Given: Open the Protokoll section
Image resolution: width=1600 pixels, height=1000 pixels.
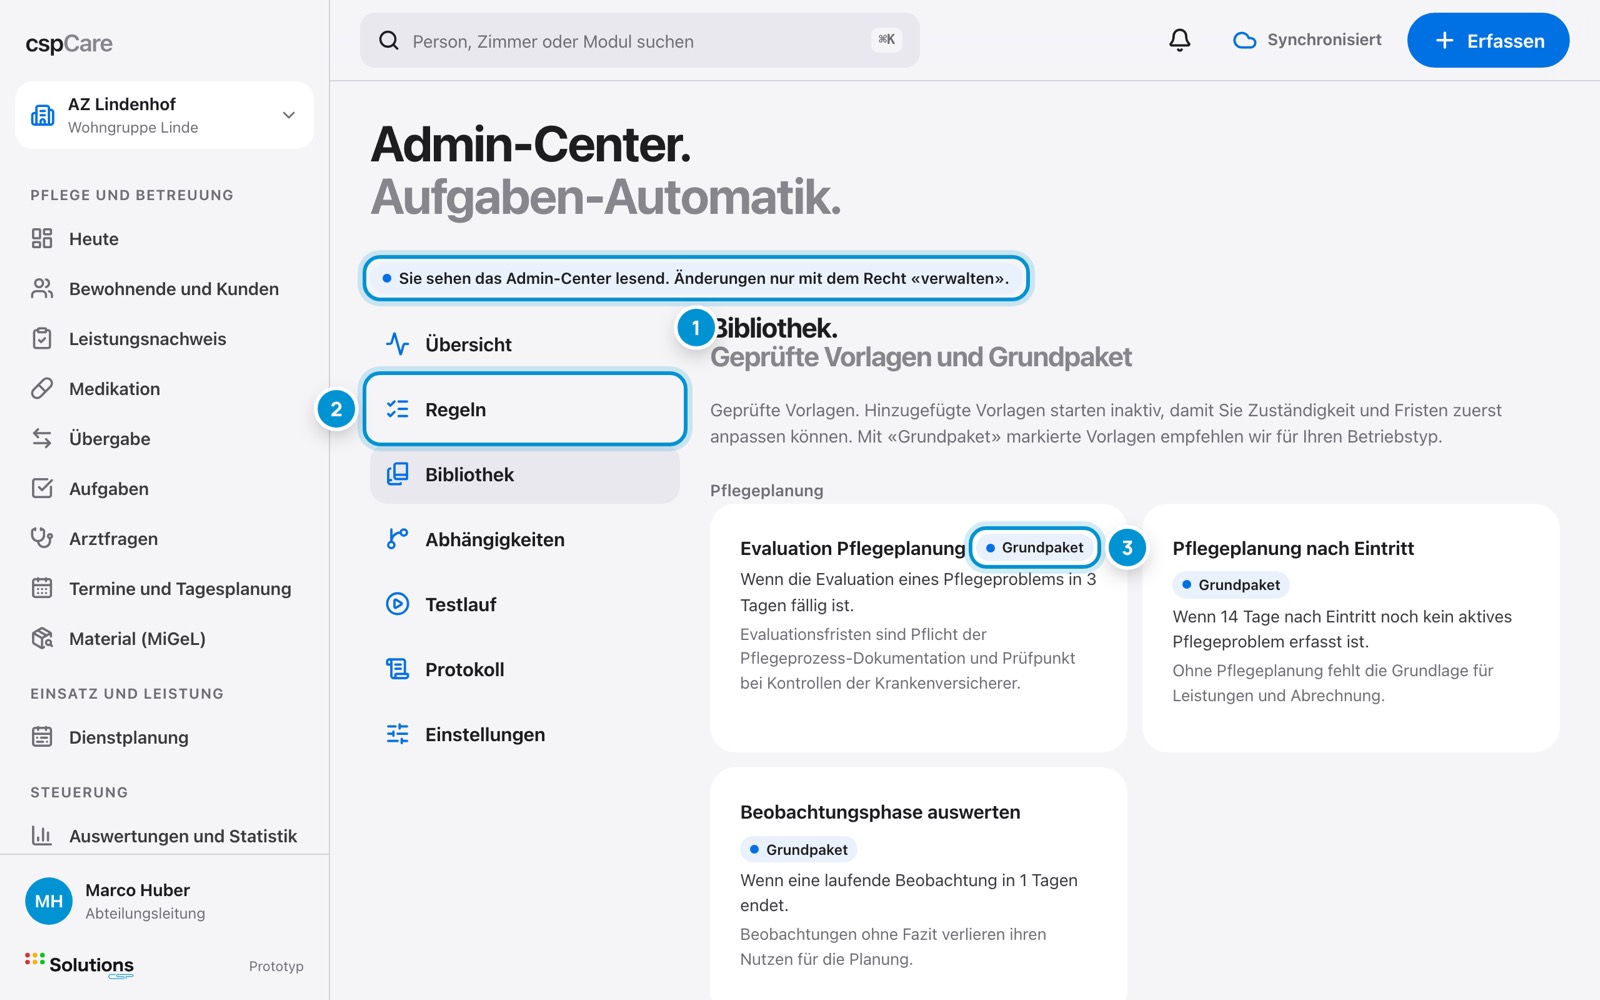Looking at the screenshot, I should pyautogui.click(x=525, y=669).
